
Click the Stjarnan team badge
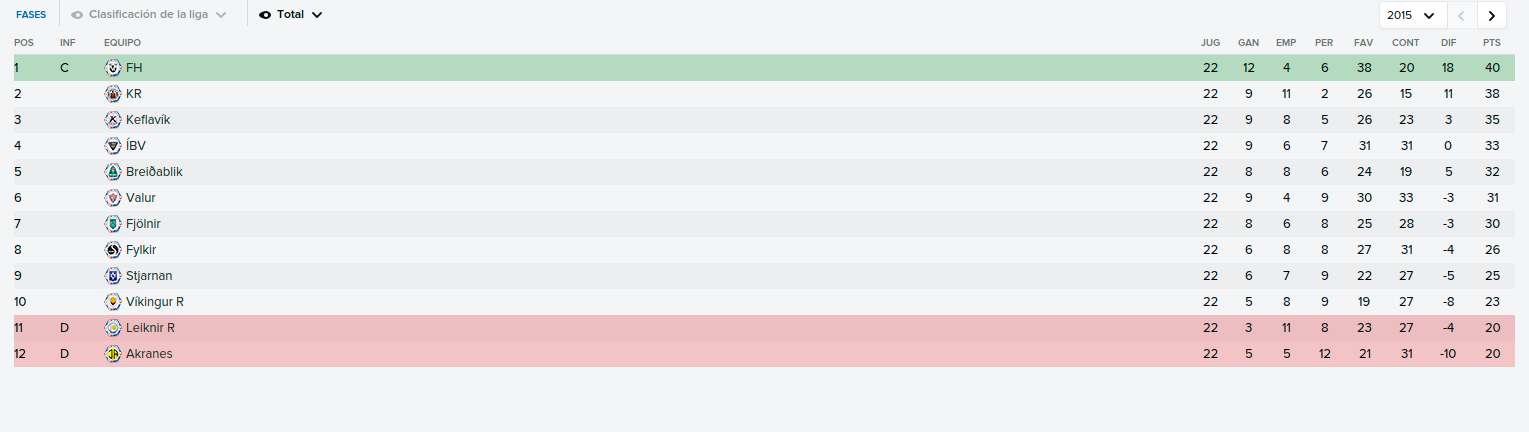(x=113, y=276)
